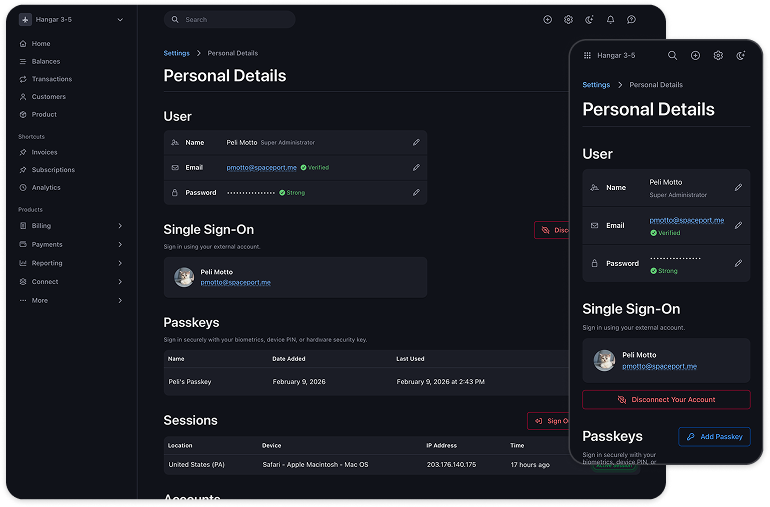Screen dimensions: 770x507
Task: Click the Disconnect button in desktop view
Action: tap(552, 230)
